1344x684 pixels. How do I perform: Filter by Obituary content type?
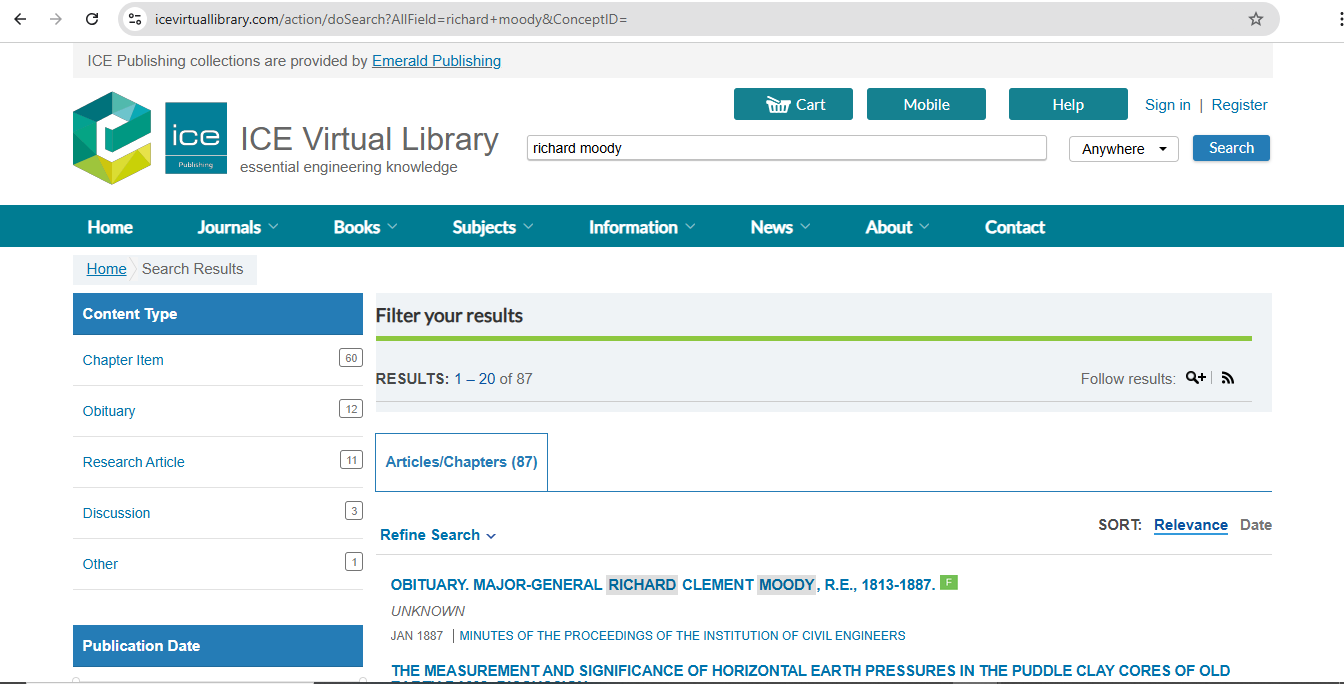tap(109, 411)
